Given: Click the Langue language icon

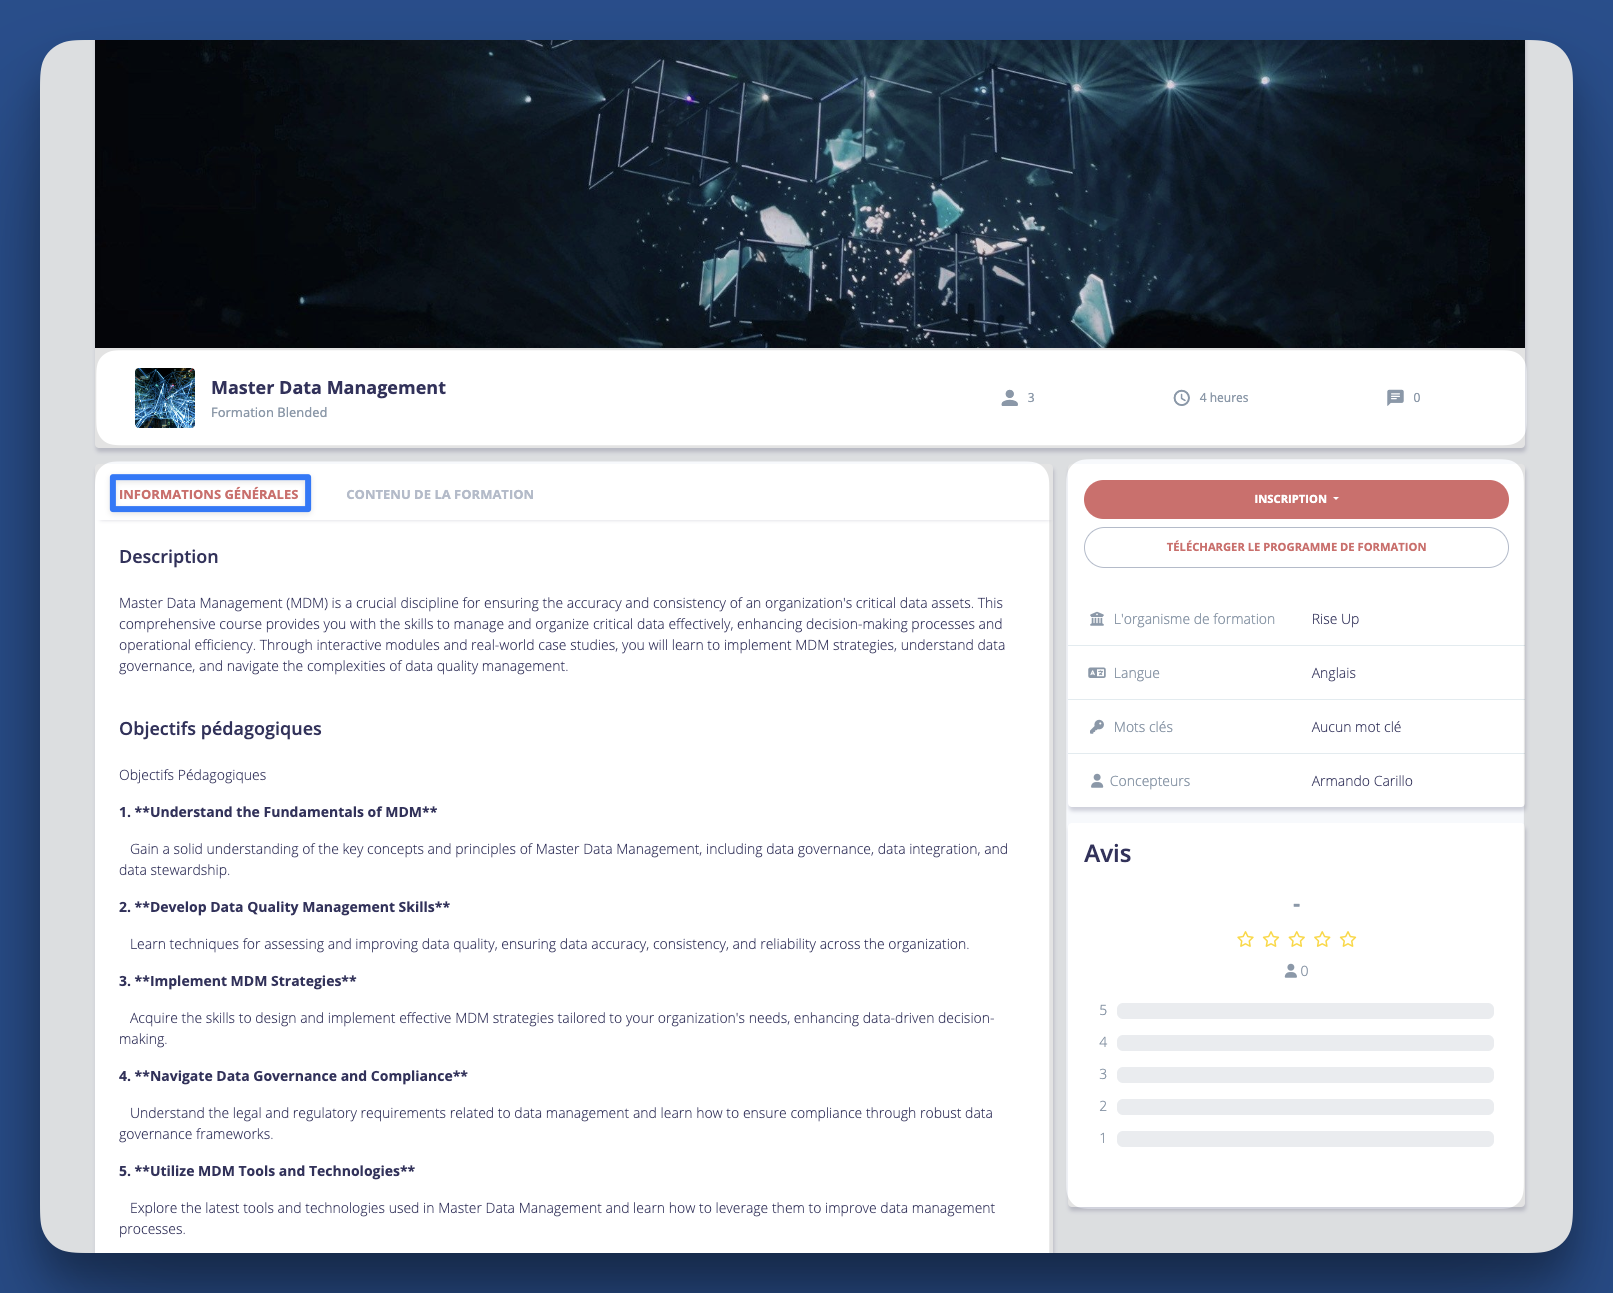Looking at the screenshot, I should click(1097, 673).
